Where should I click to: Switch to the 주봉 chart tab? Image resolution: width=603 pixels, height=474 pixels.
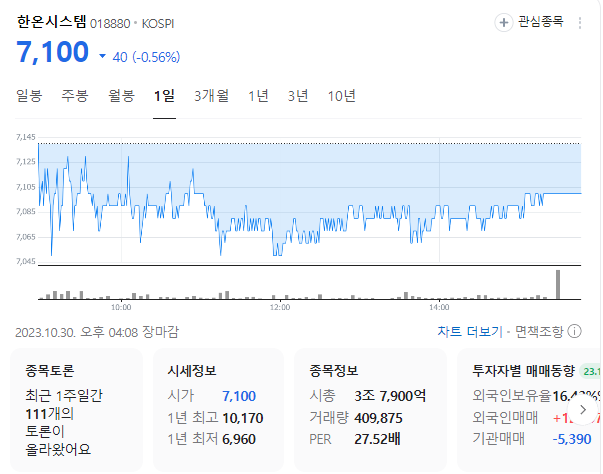pyautogui.click(x=75, y=96)
